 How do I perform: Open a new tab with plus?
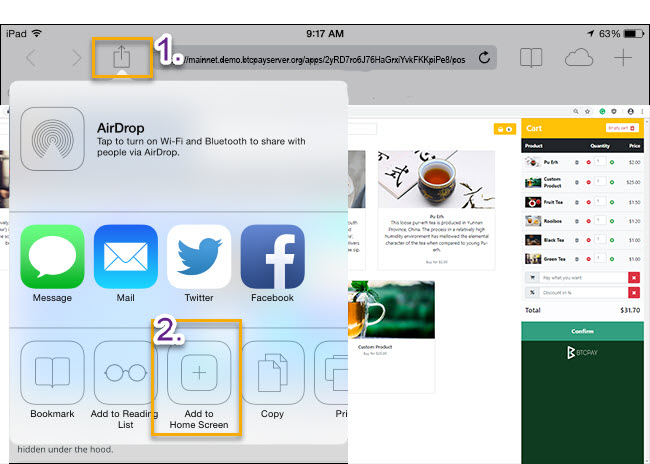(623, 58)
